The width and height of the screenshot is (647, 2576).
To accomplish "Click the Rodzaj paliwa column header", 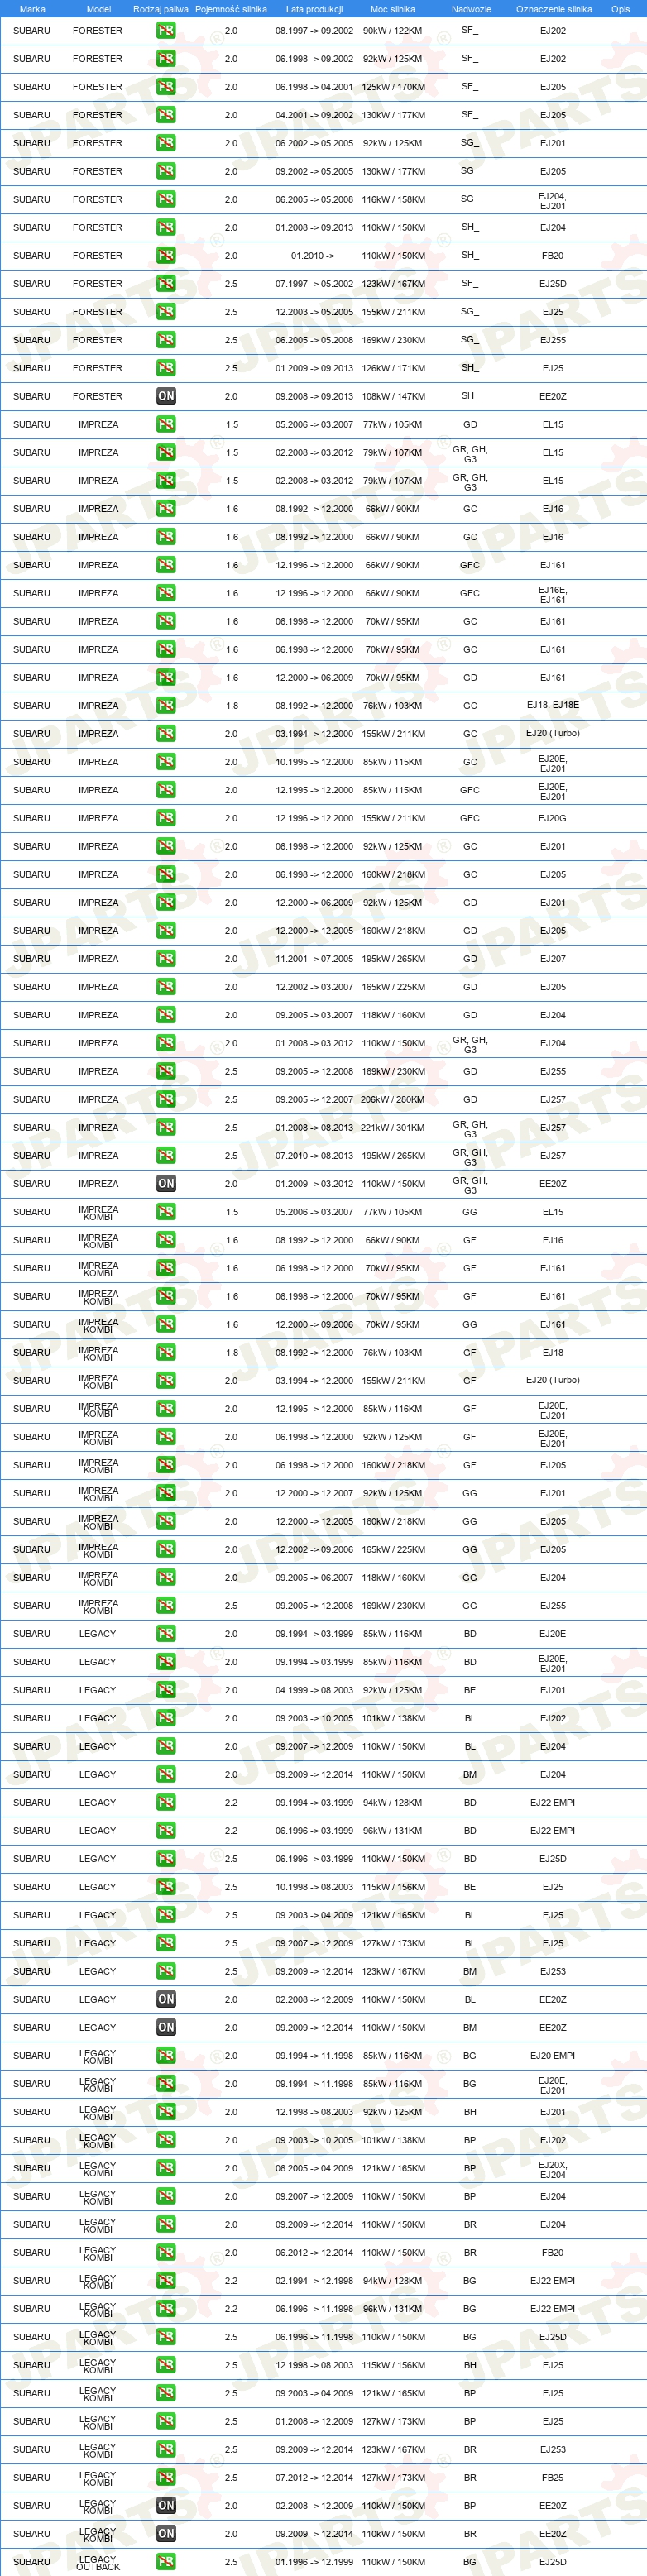I will pos(160,9).
